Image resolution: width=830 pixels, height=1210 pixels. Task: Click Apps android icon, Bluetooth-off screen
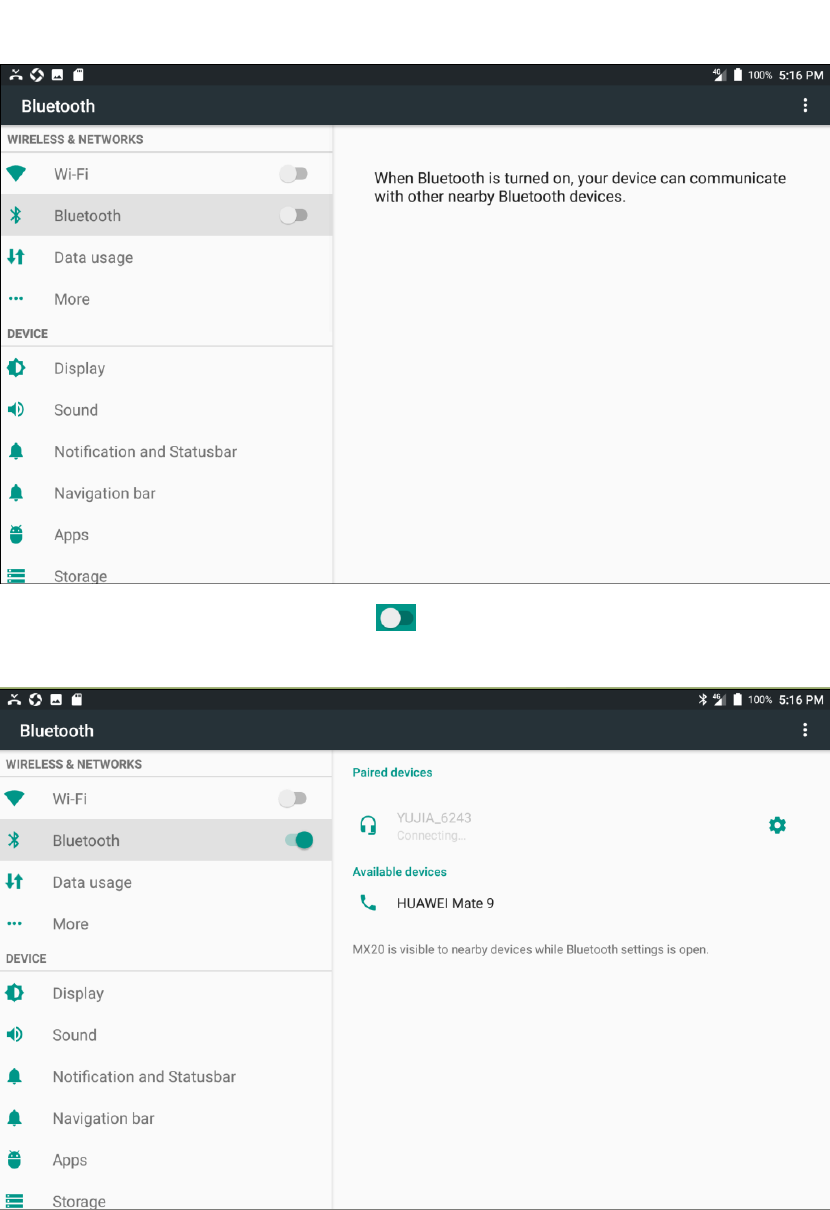pyautogui.click(x=16, y=535)
